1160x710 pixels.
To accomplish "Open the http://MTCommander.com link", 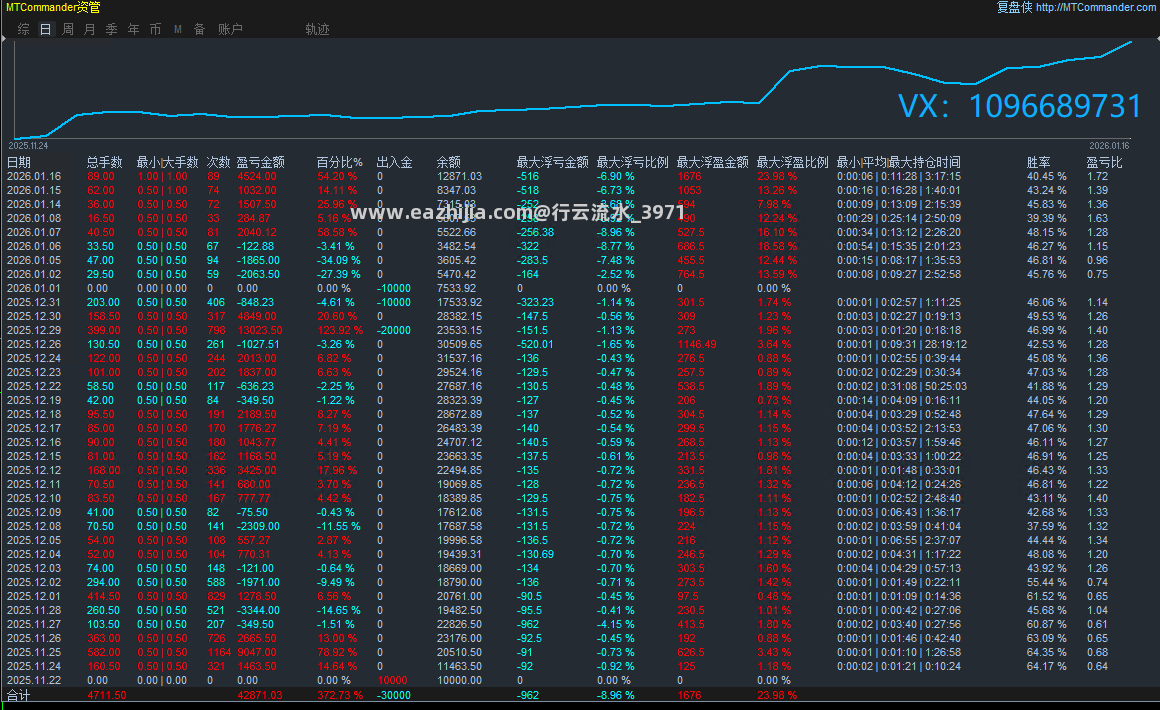I will pos(1095,7).
